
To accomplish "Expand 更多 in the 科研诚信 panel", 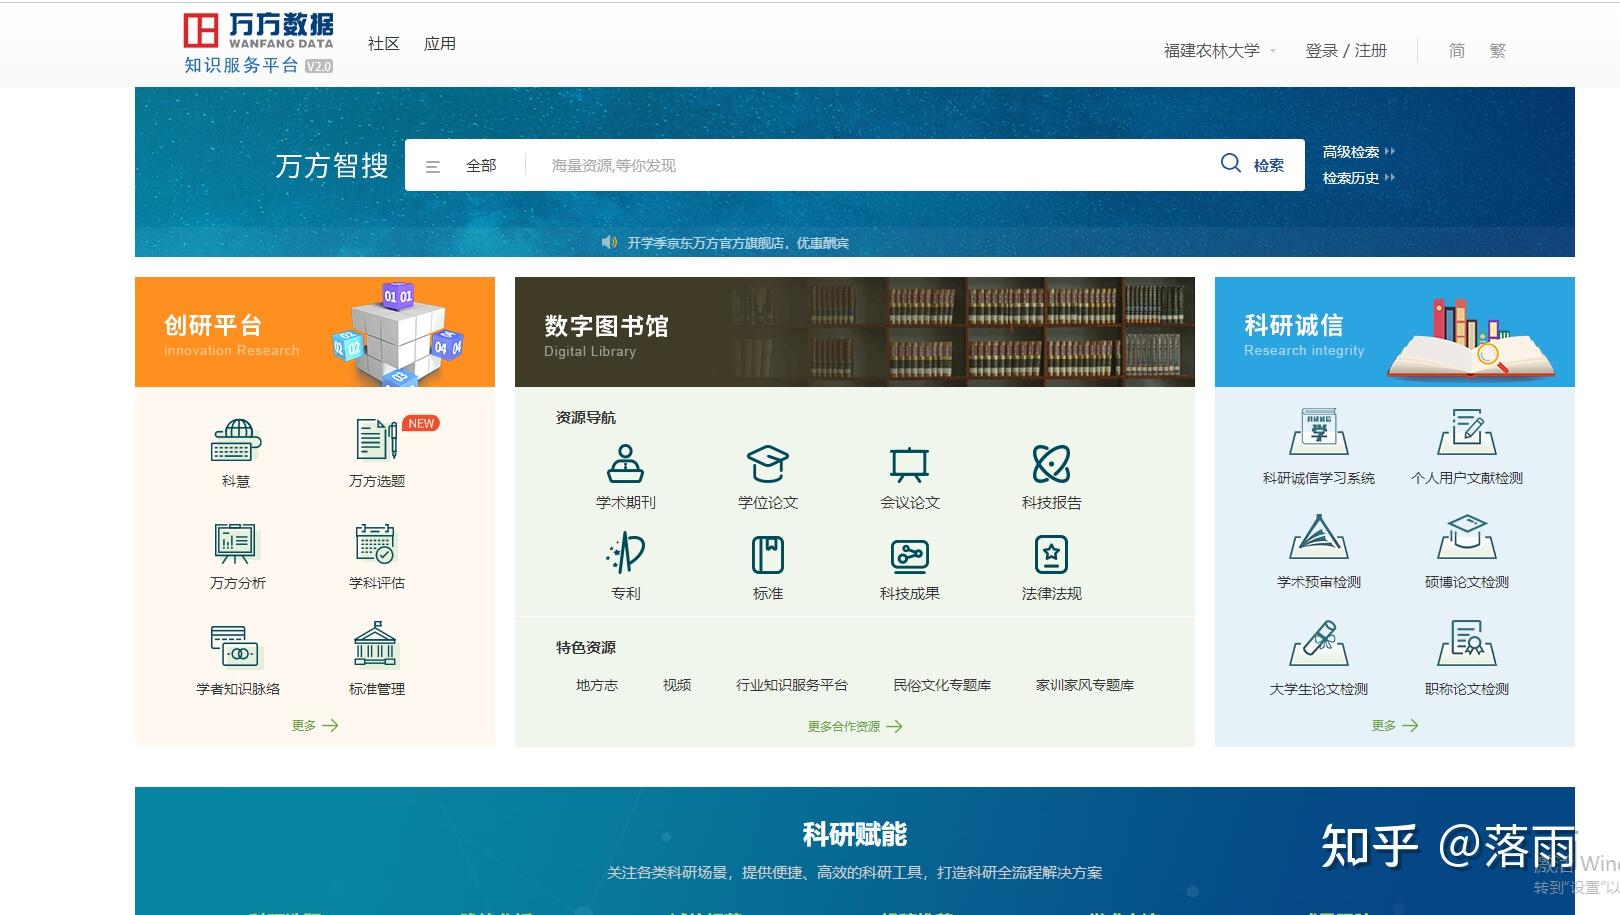I will tap(1395, 726).
